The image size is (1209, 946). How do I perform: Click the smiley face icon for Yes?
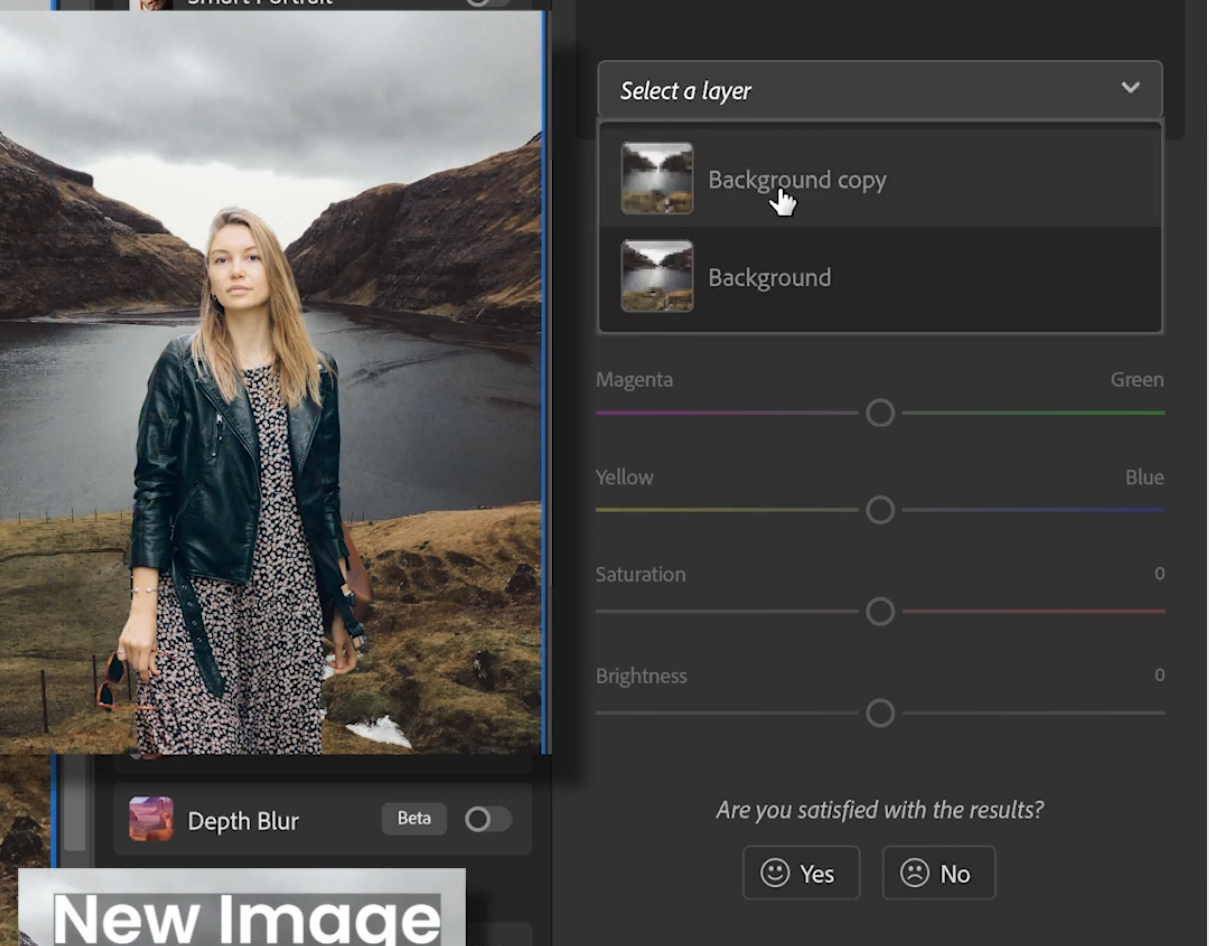pyautogui.click(x=775, y=873)
